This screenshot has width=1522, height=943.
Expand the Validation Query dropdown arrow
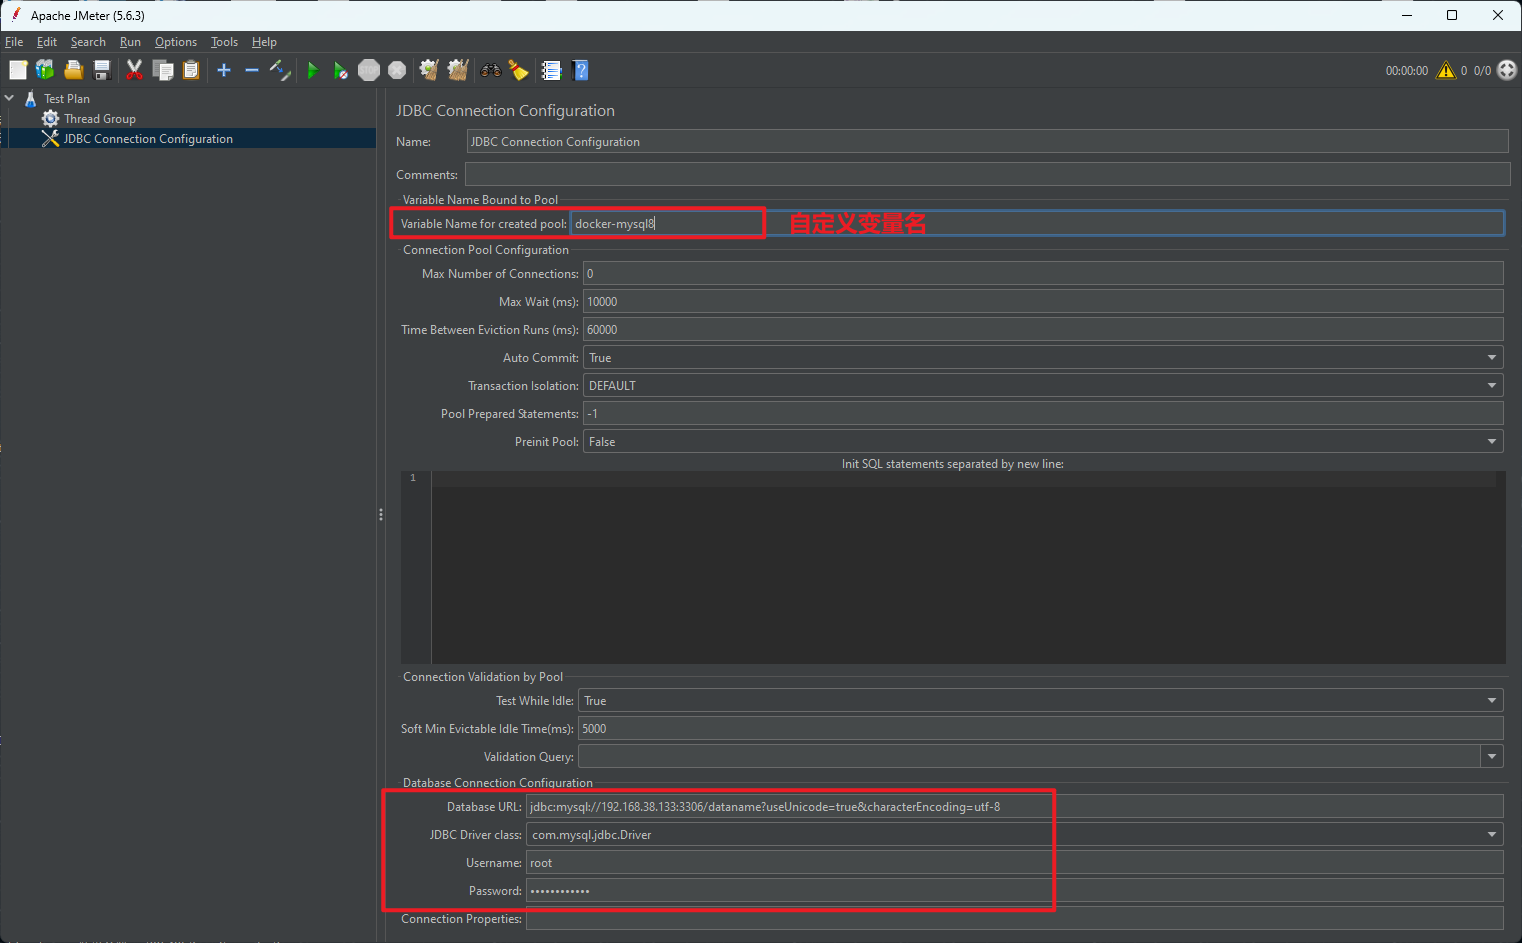click(x=1492, y=757)
